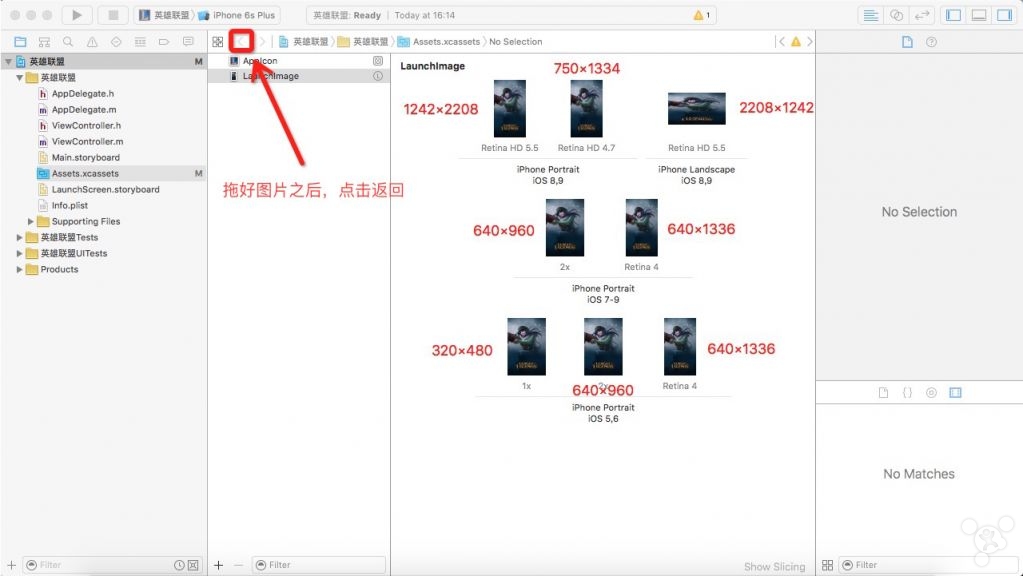Open the Issue navigator (warning triangle icon)
The width and height of the screenshot is (1023, 576).
(x=92, y=42)
